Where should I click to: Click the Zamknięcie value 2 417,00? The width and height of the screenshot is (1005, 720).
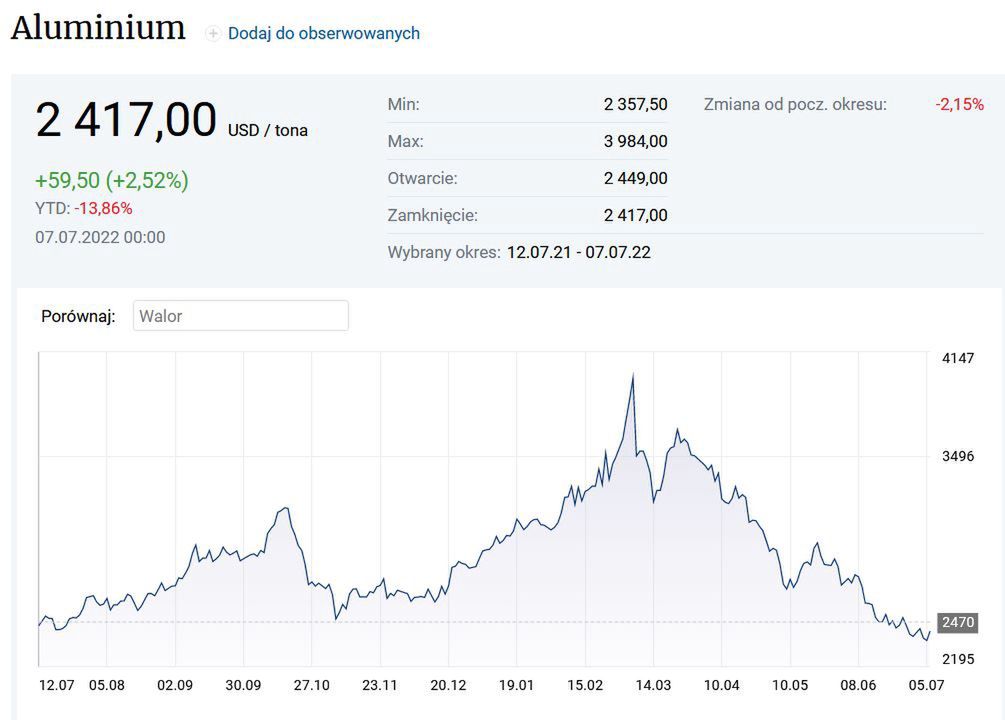point(635,215)
